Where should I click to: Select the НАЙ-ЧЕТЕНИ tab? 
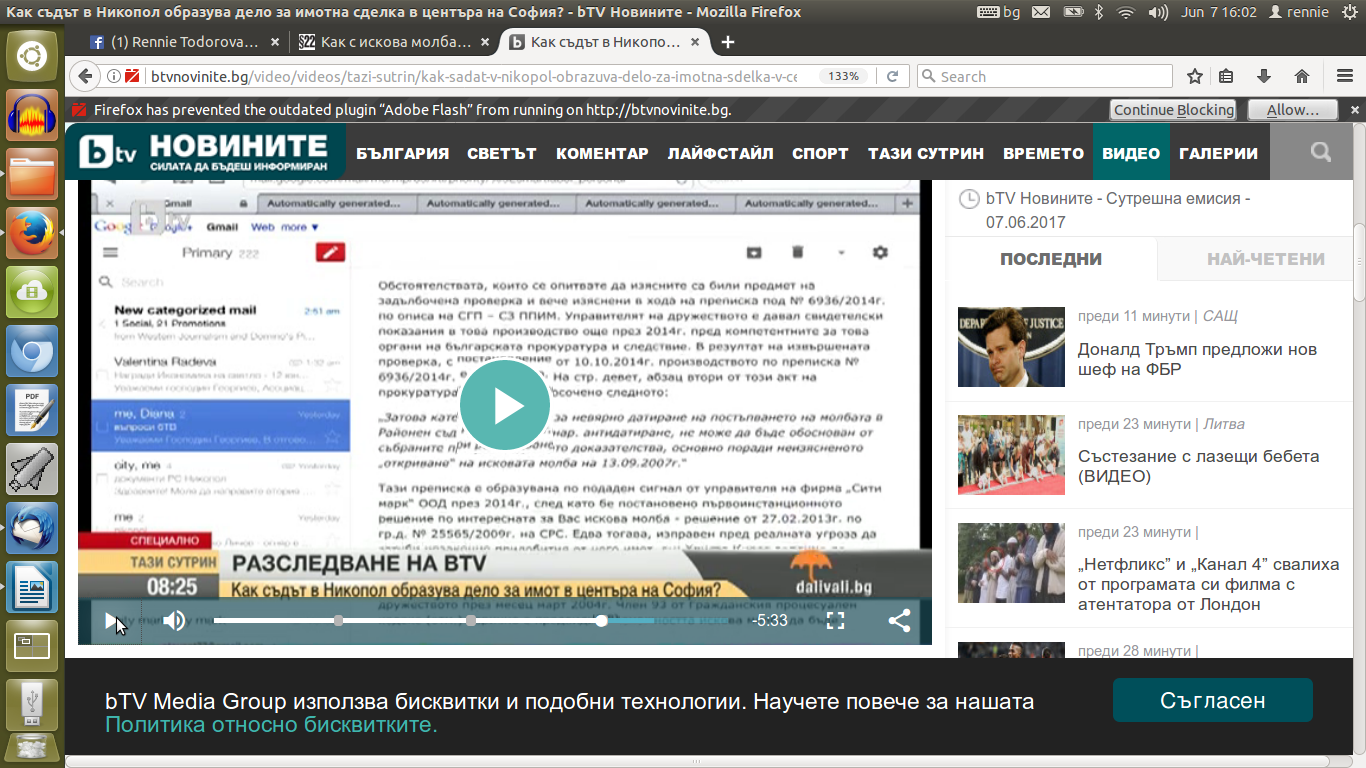[1265, 259]
